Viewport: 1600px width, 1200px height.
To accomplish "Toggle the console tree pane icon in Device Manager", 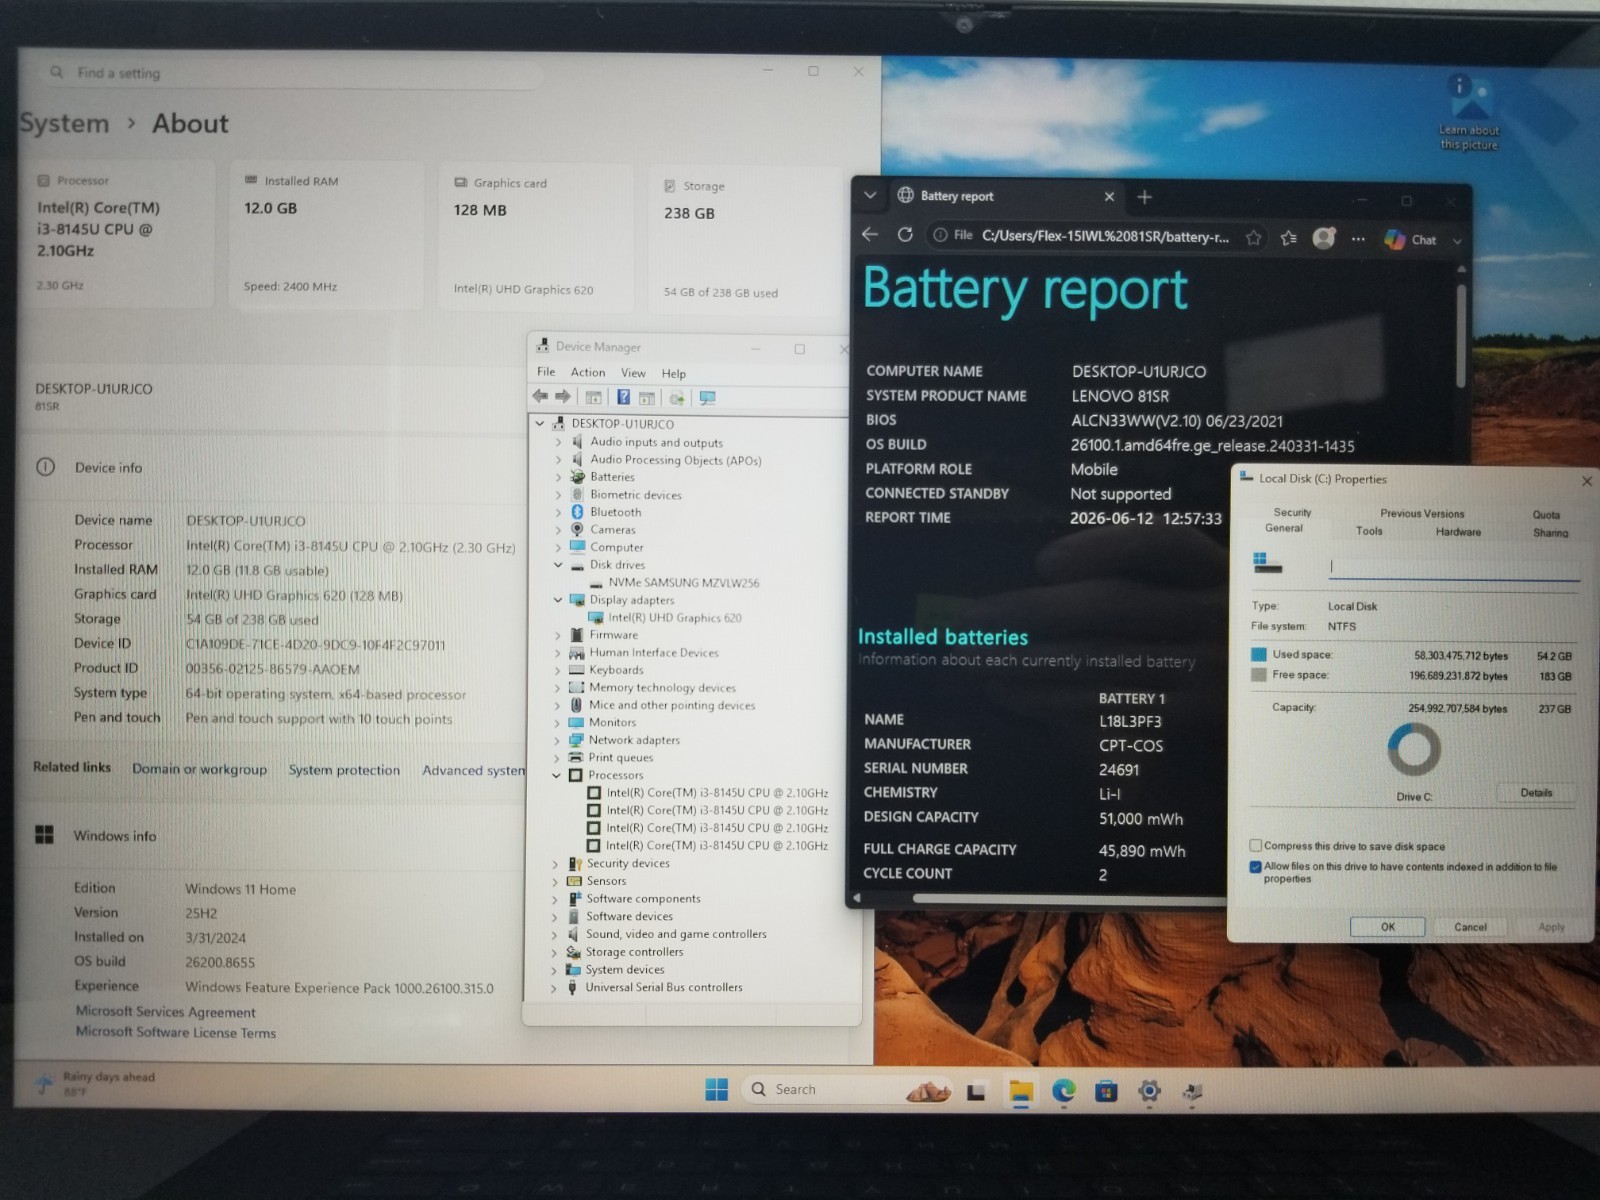I will (594, 398).
